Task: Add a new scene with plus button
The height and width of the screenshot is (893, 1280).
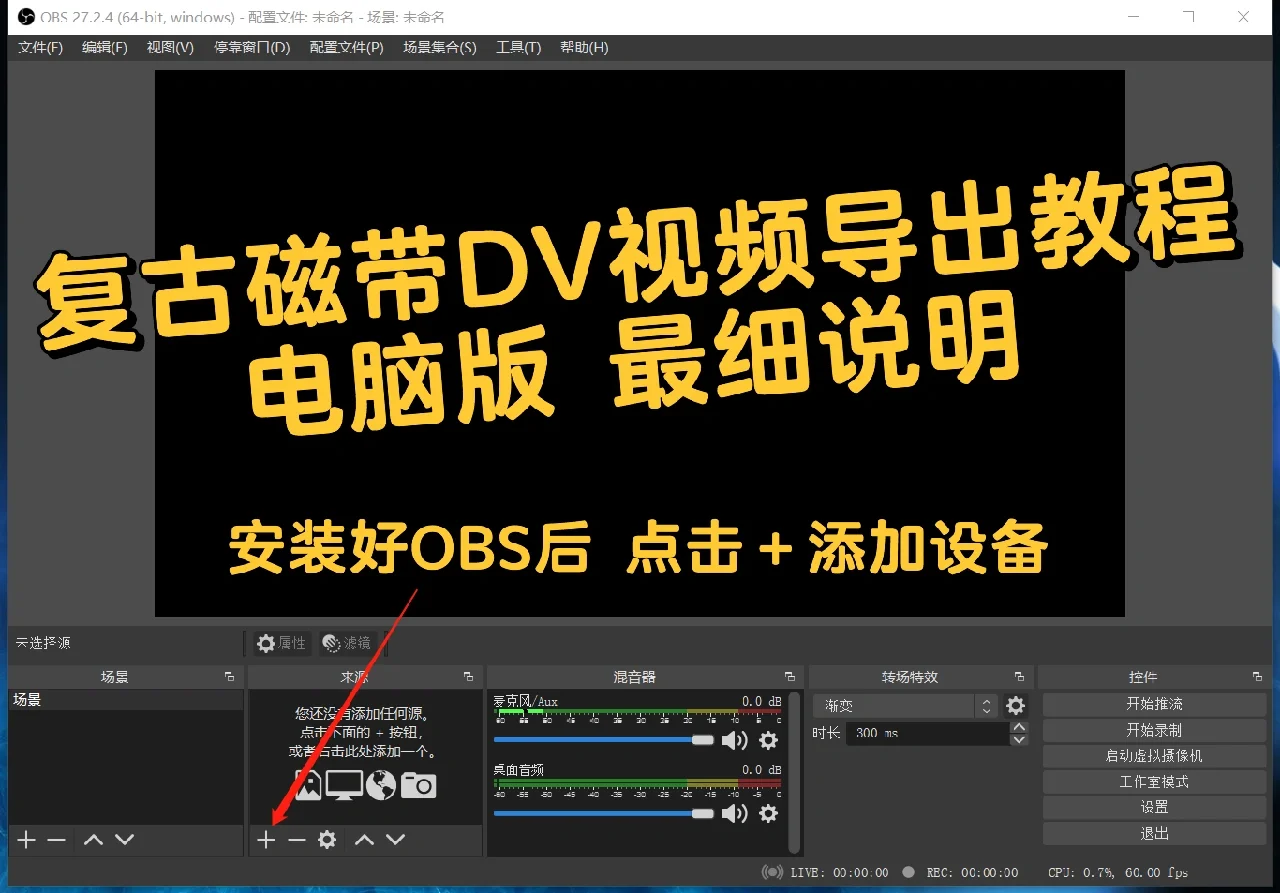Action: (27, 840)
